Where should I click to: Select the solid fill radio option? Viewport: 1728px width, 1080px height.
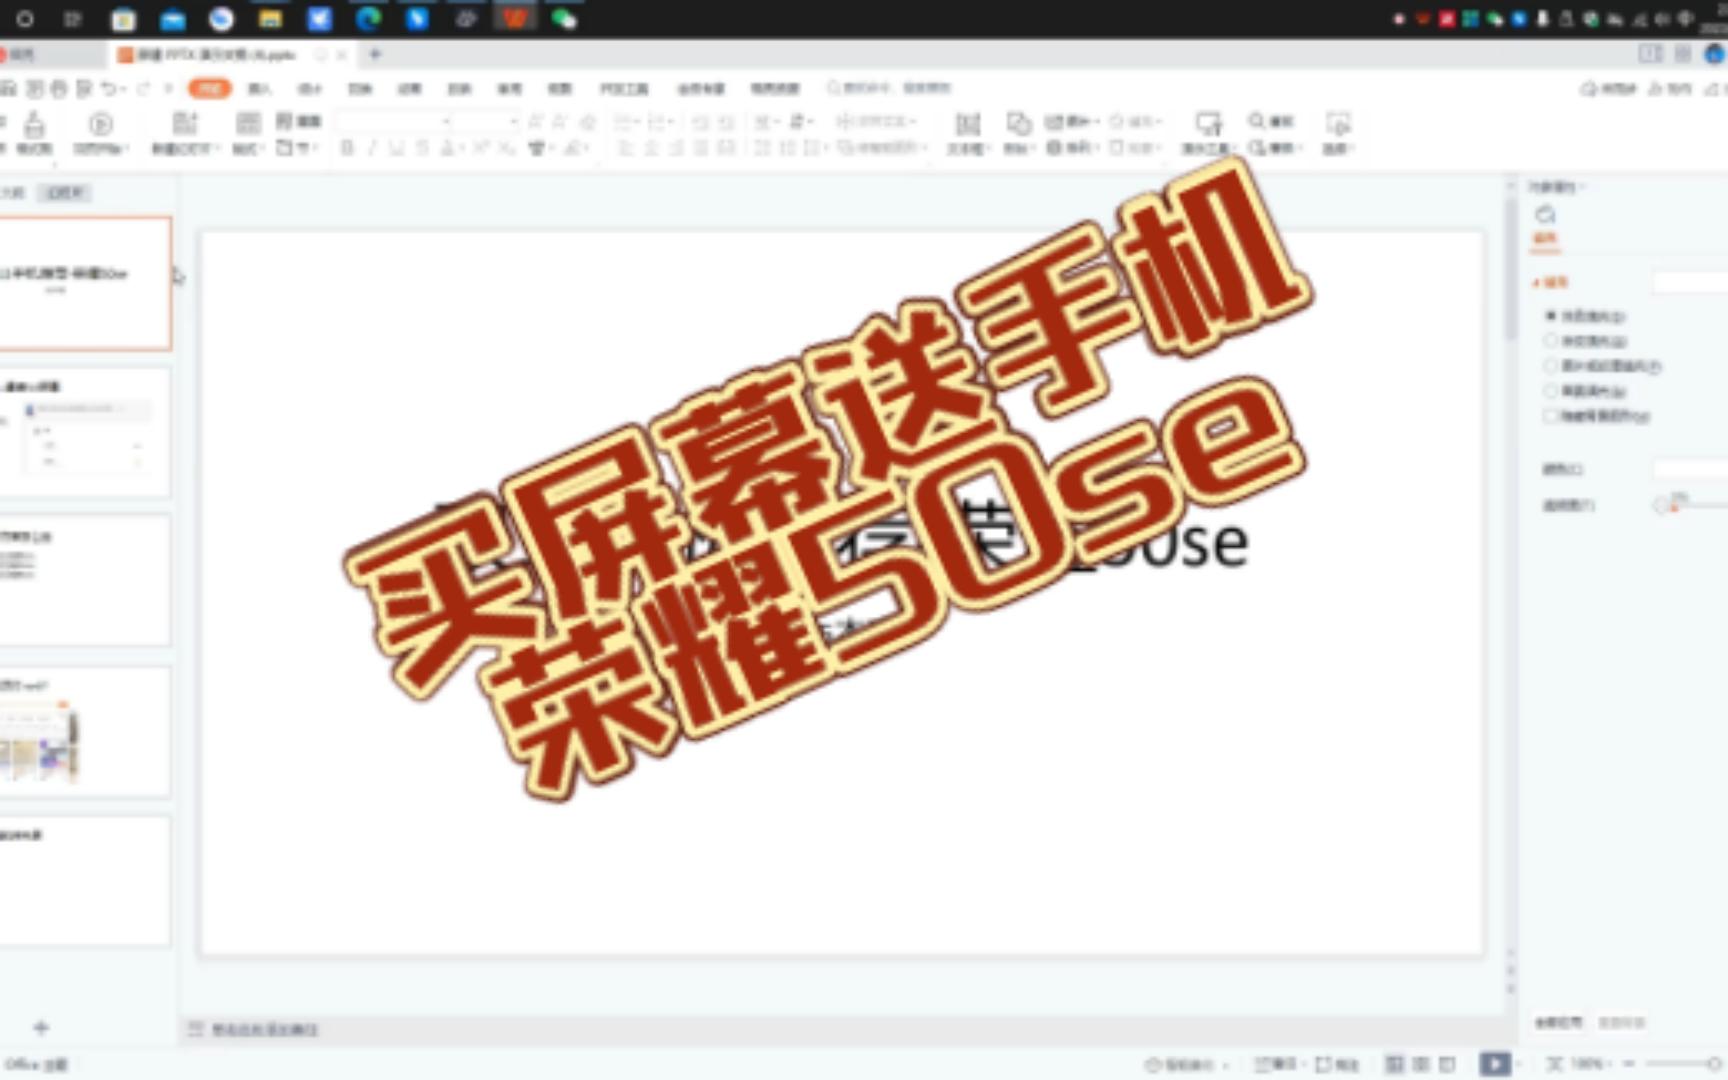[x=1586, y=316]
